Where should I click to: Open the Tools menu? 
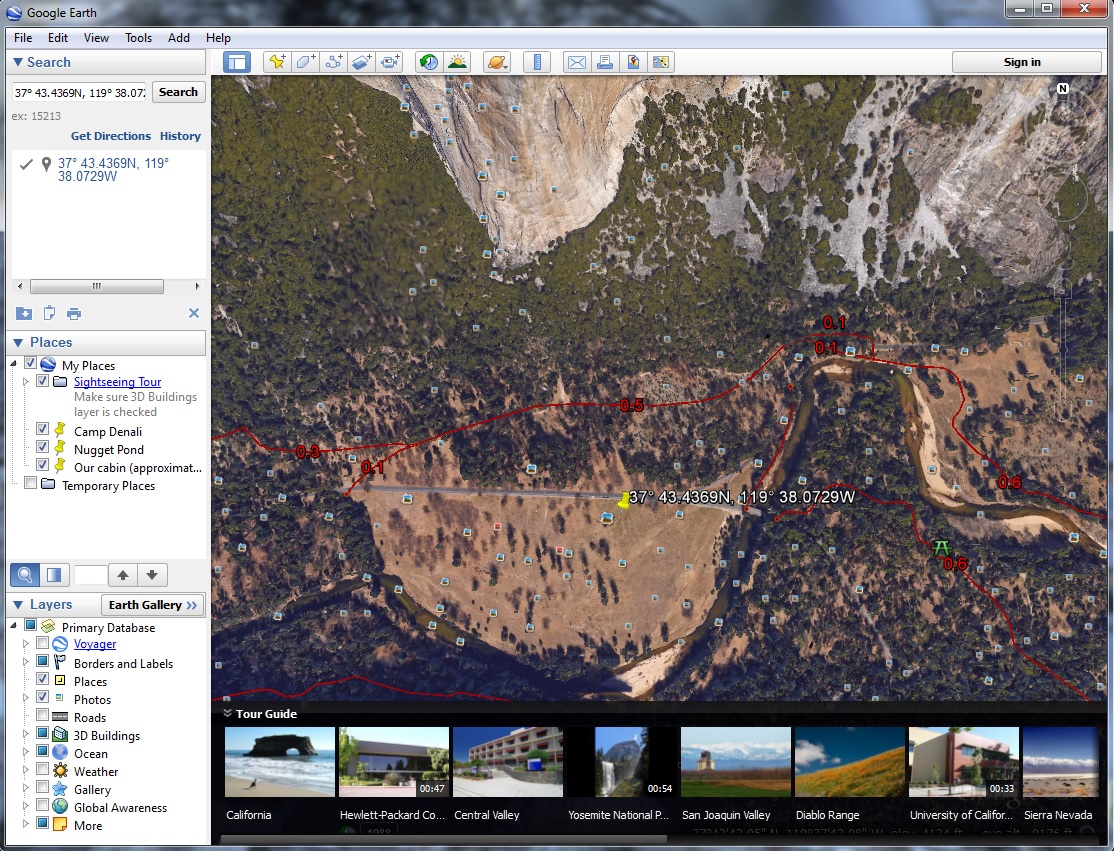[x=139, y=38]
